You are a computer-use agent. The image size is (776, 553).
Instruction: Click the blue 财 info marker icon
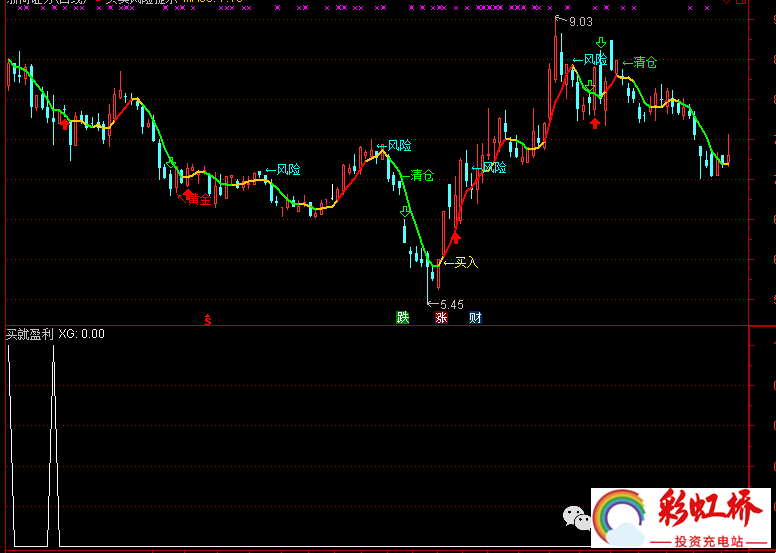click(475, 318)
